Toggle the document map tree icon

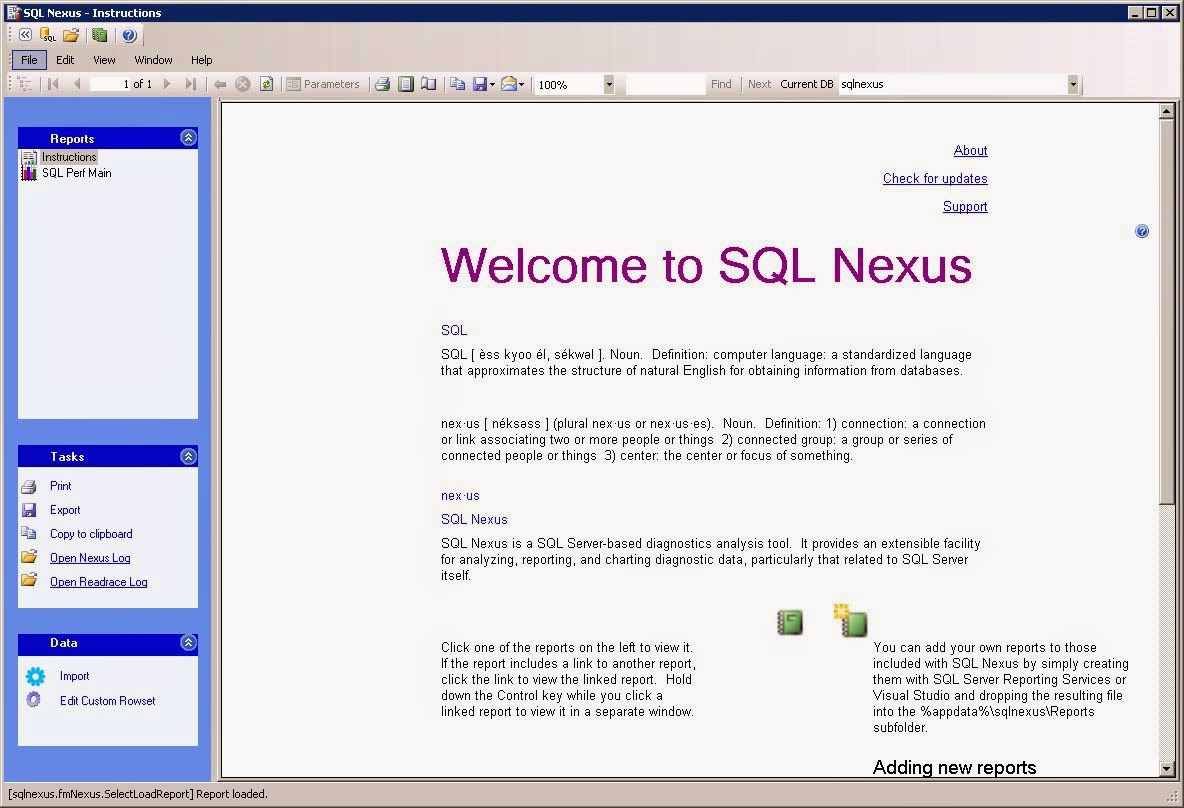coord(25,84)
